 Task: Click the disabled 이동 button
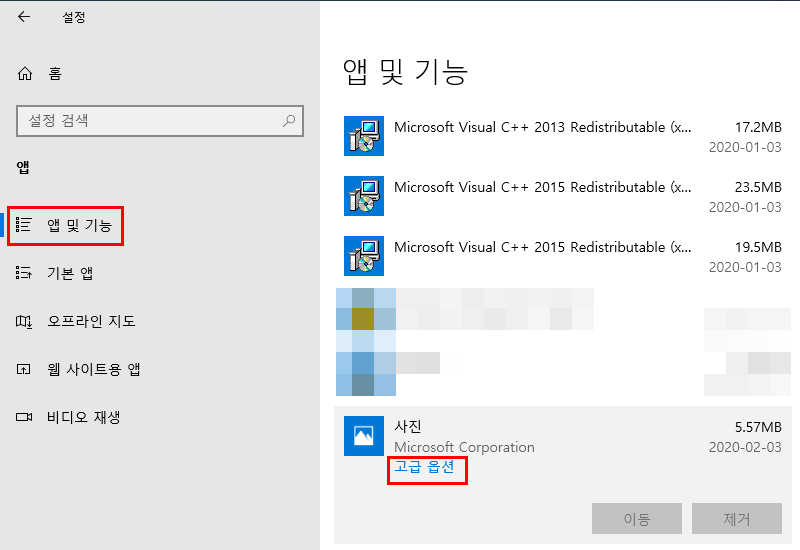(637, 518)
